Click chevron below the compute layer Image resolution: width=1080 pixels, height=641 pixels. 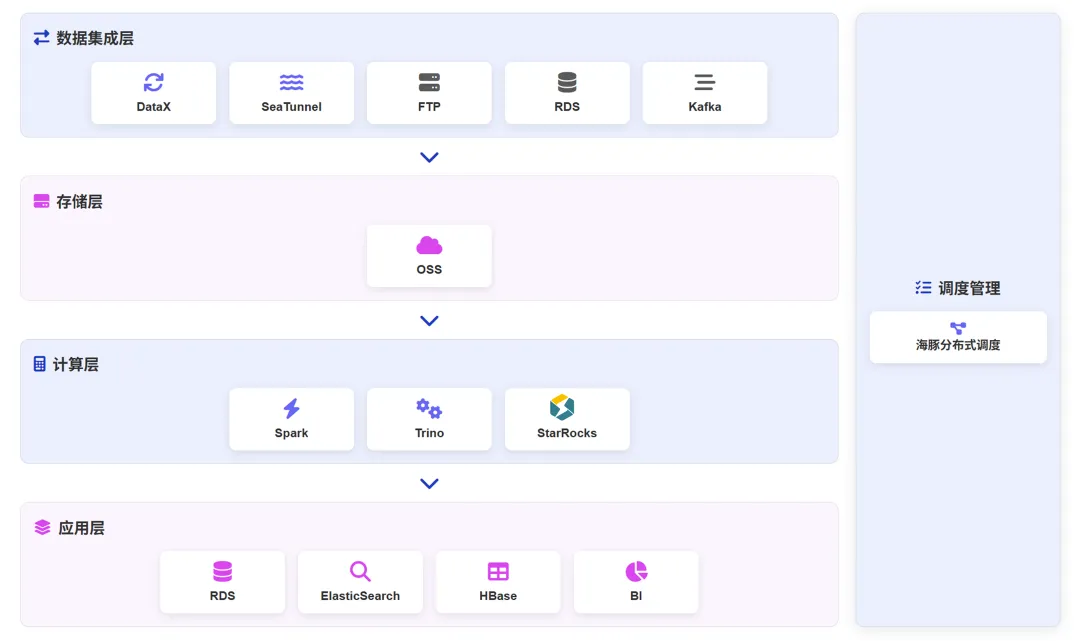(x=429, y=484)
